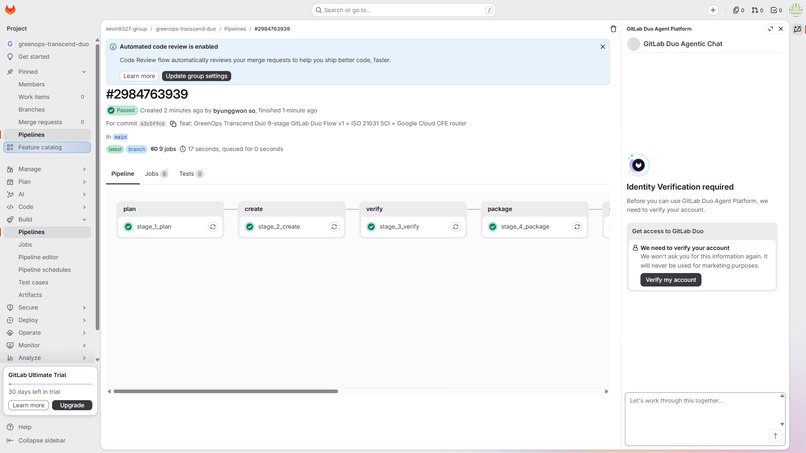Open new Duo chat icon on right edge
Screen dimensions: 806x453
[x=797, y=29]
